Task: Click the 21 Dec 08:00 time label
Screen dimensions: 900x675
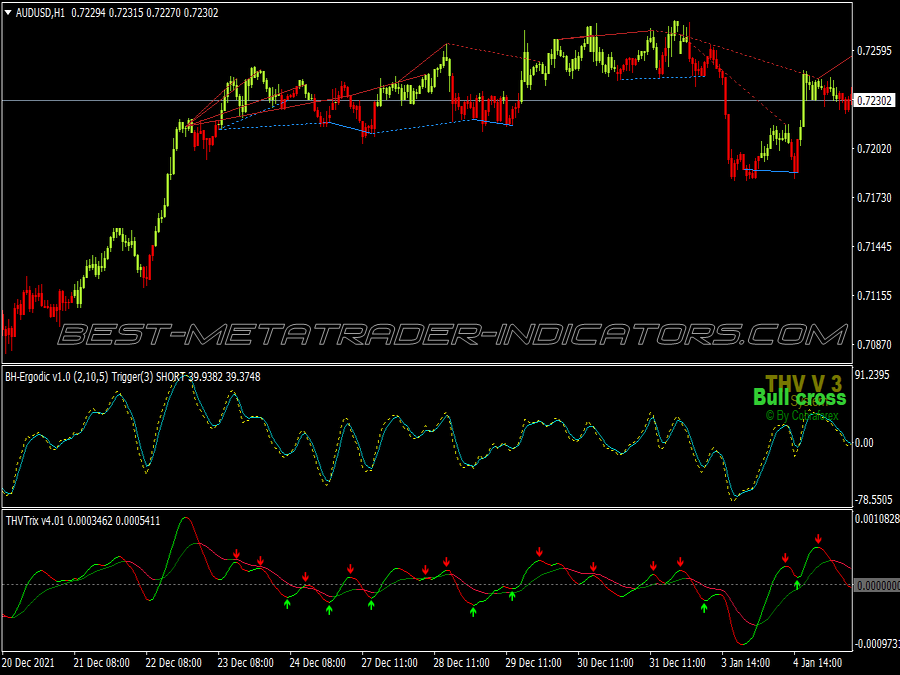Action: point(102,663)
